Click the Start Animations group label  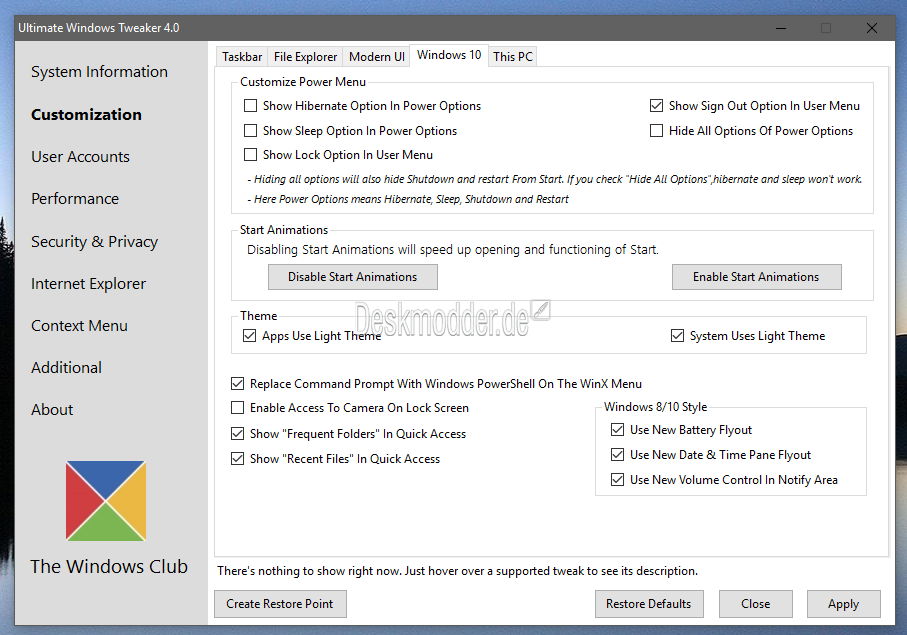point(284,230)
